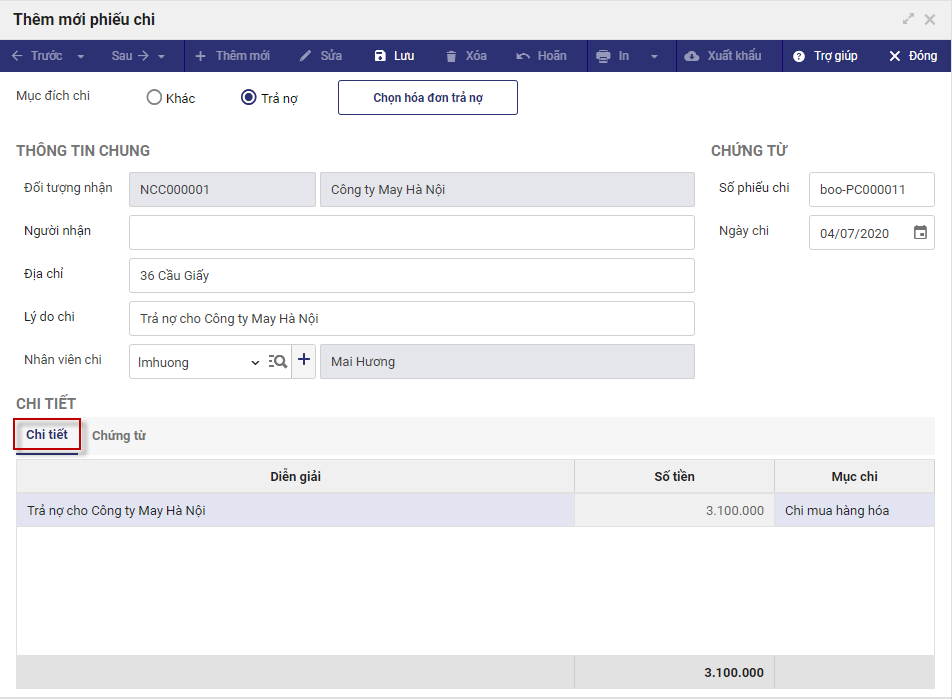Open the Ngày chi calendar icon
Screen dimensions: 952x699
920,233
